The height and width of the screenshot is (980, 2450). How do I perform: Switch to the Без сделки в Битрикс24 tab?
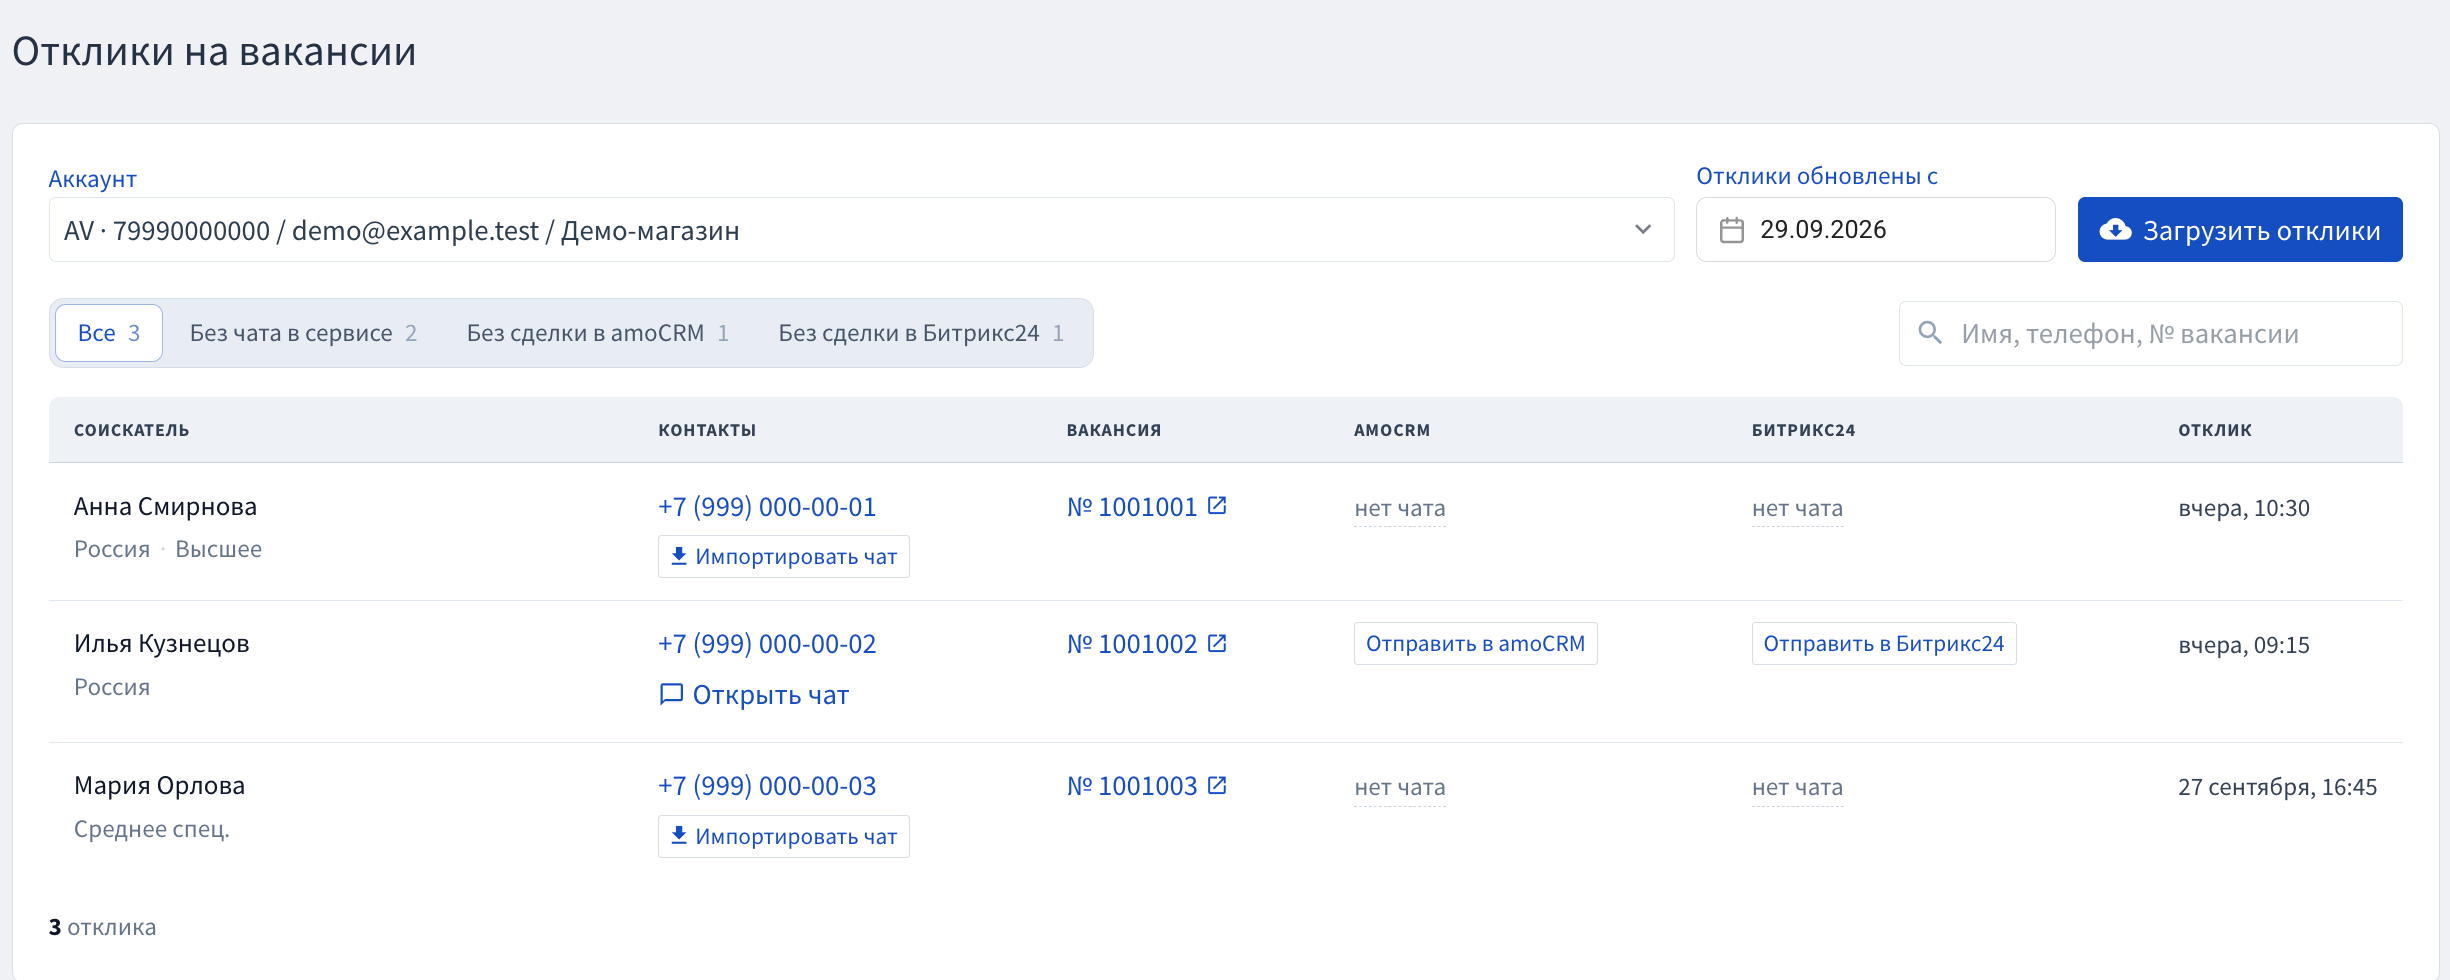pos(921,333)
